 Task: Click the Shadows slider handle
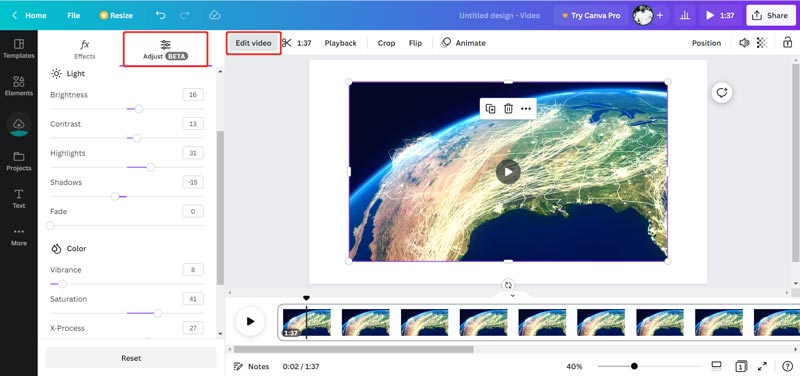[x=115, y=196]
